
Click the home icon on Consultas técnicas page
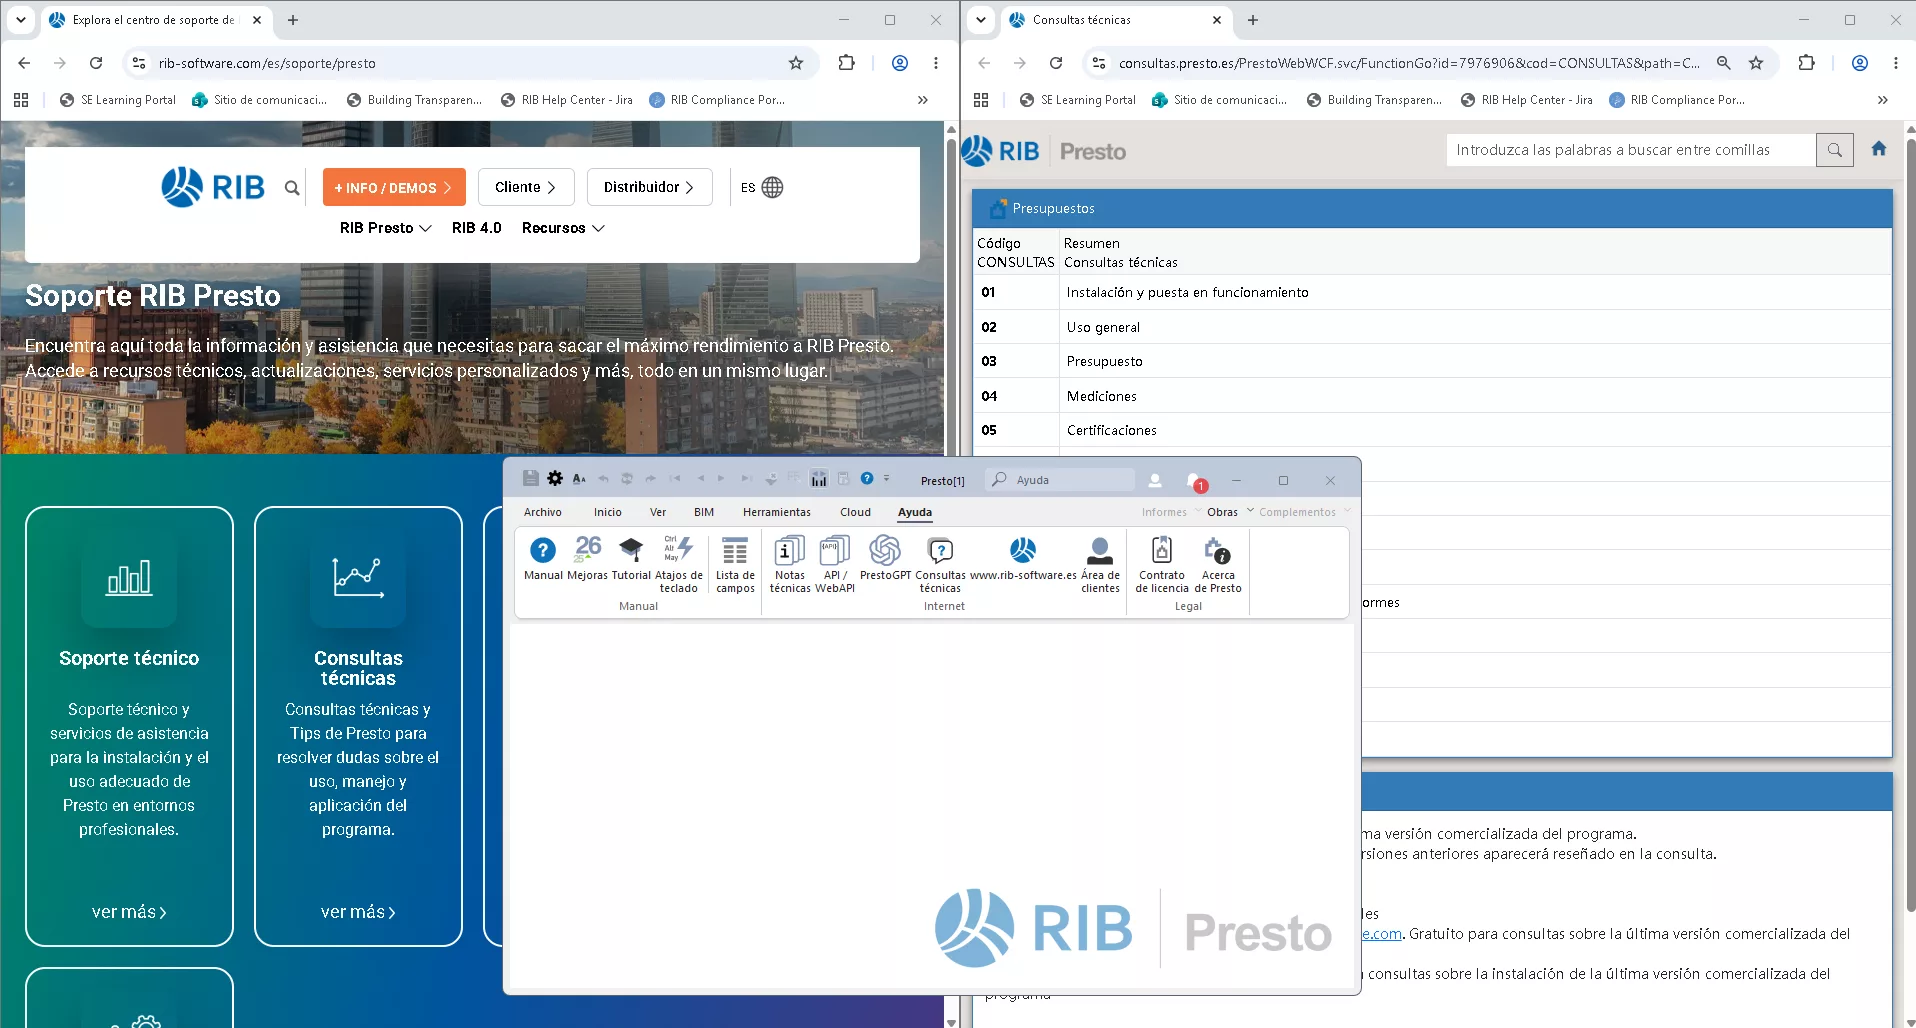1879,149
